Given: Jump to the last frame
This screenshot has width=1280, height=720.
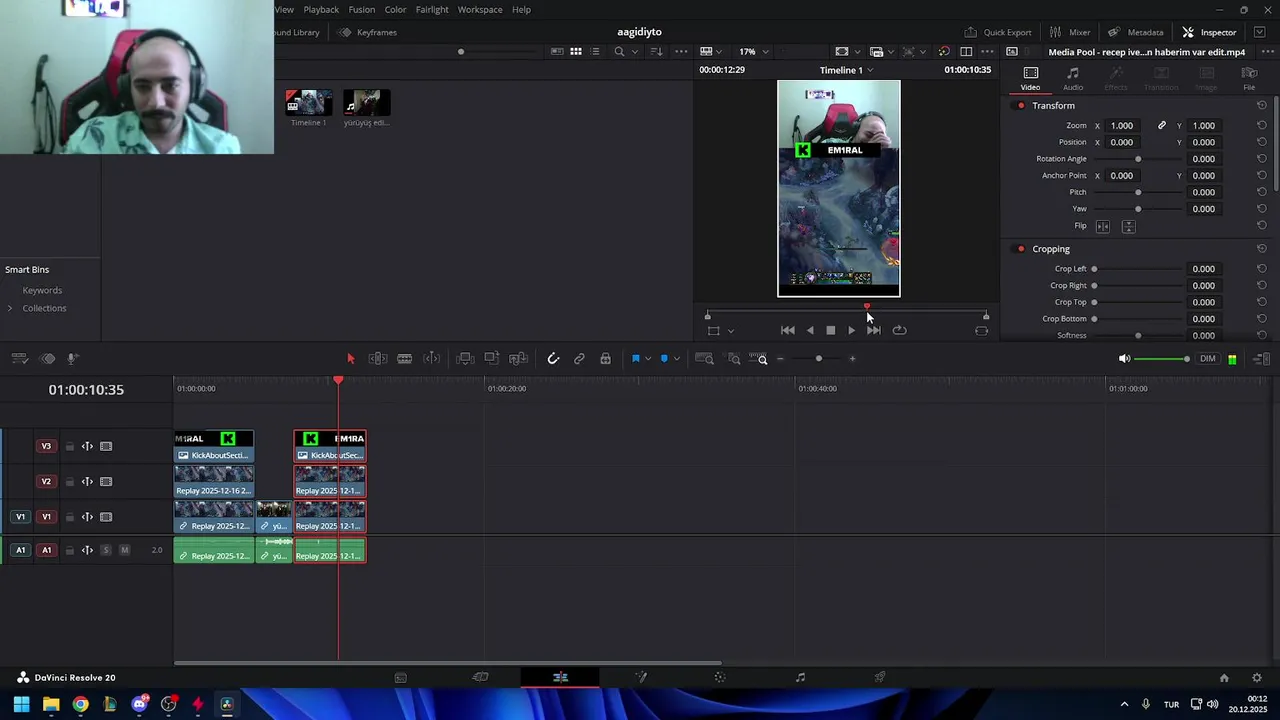Looking at the screenshot, I should (x=874, y=330).
